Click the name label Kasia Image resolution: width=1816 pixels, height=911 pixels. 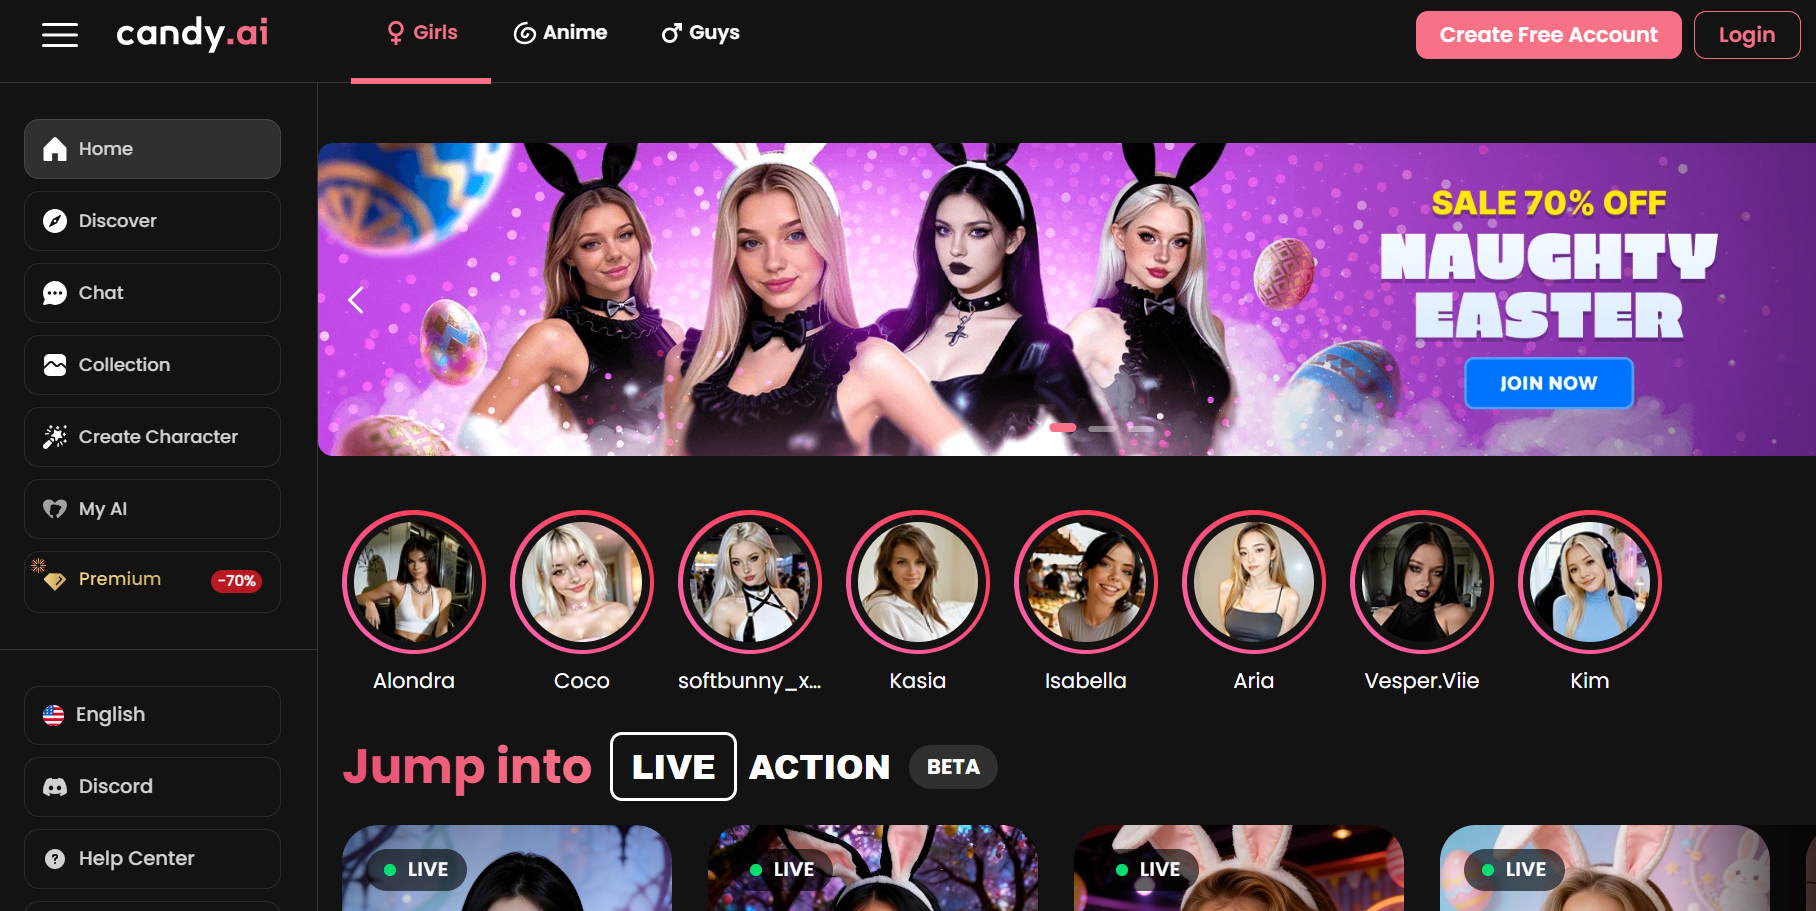[x=918, y=681]
